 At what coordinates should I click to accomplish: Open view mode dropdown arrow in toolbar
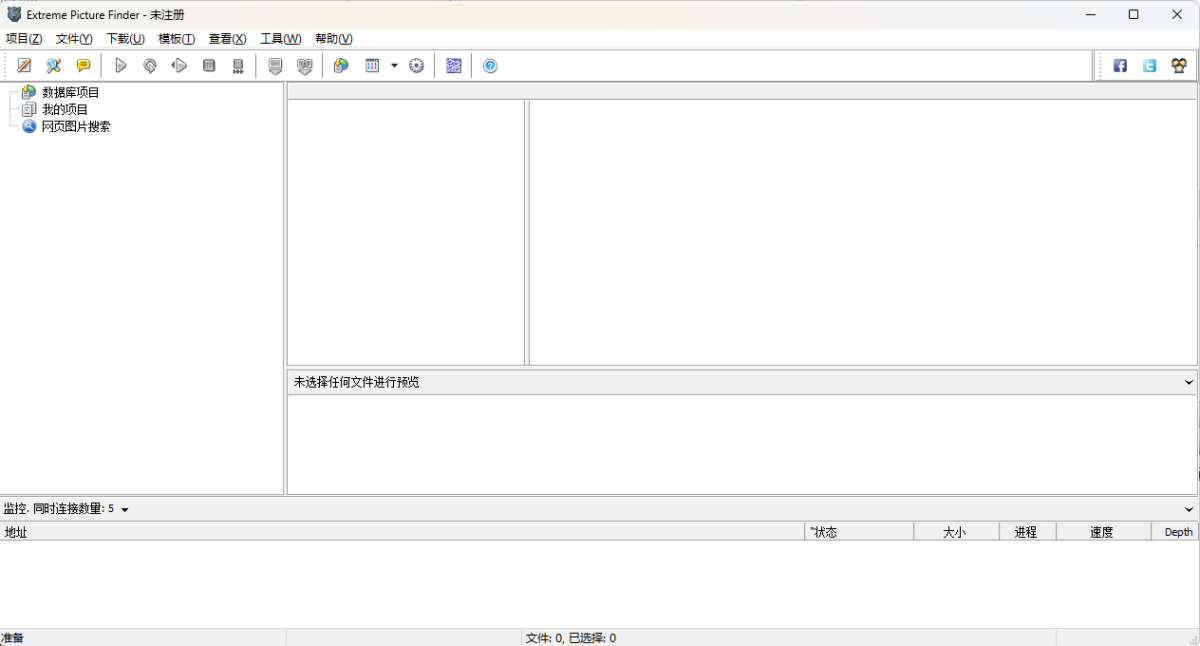coord(394,66)
